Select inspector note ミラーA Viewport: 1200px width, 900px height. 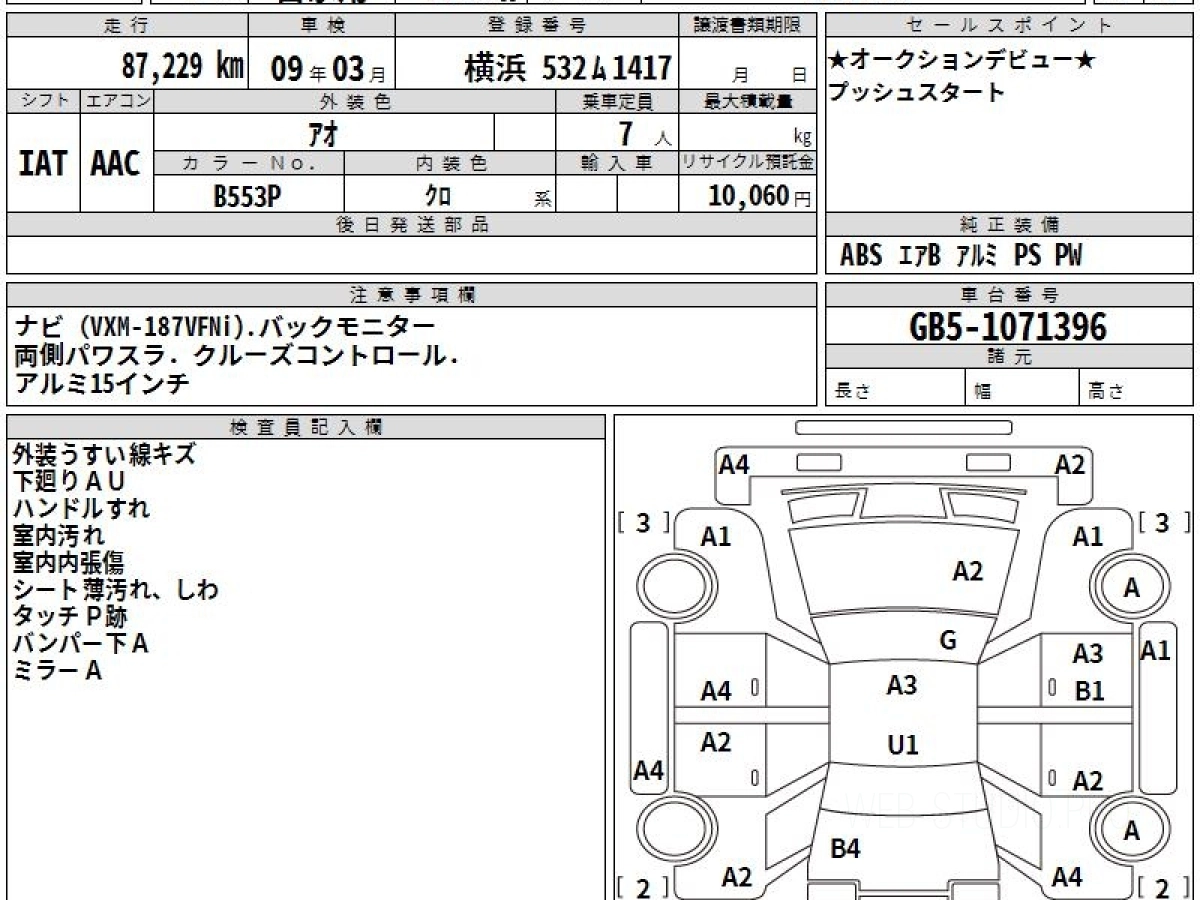pyautogui.click(x=58, y=670)
